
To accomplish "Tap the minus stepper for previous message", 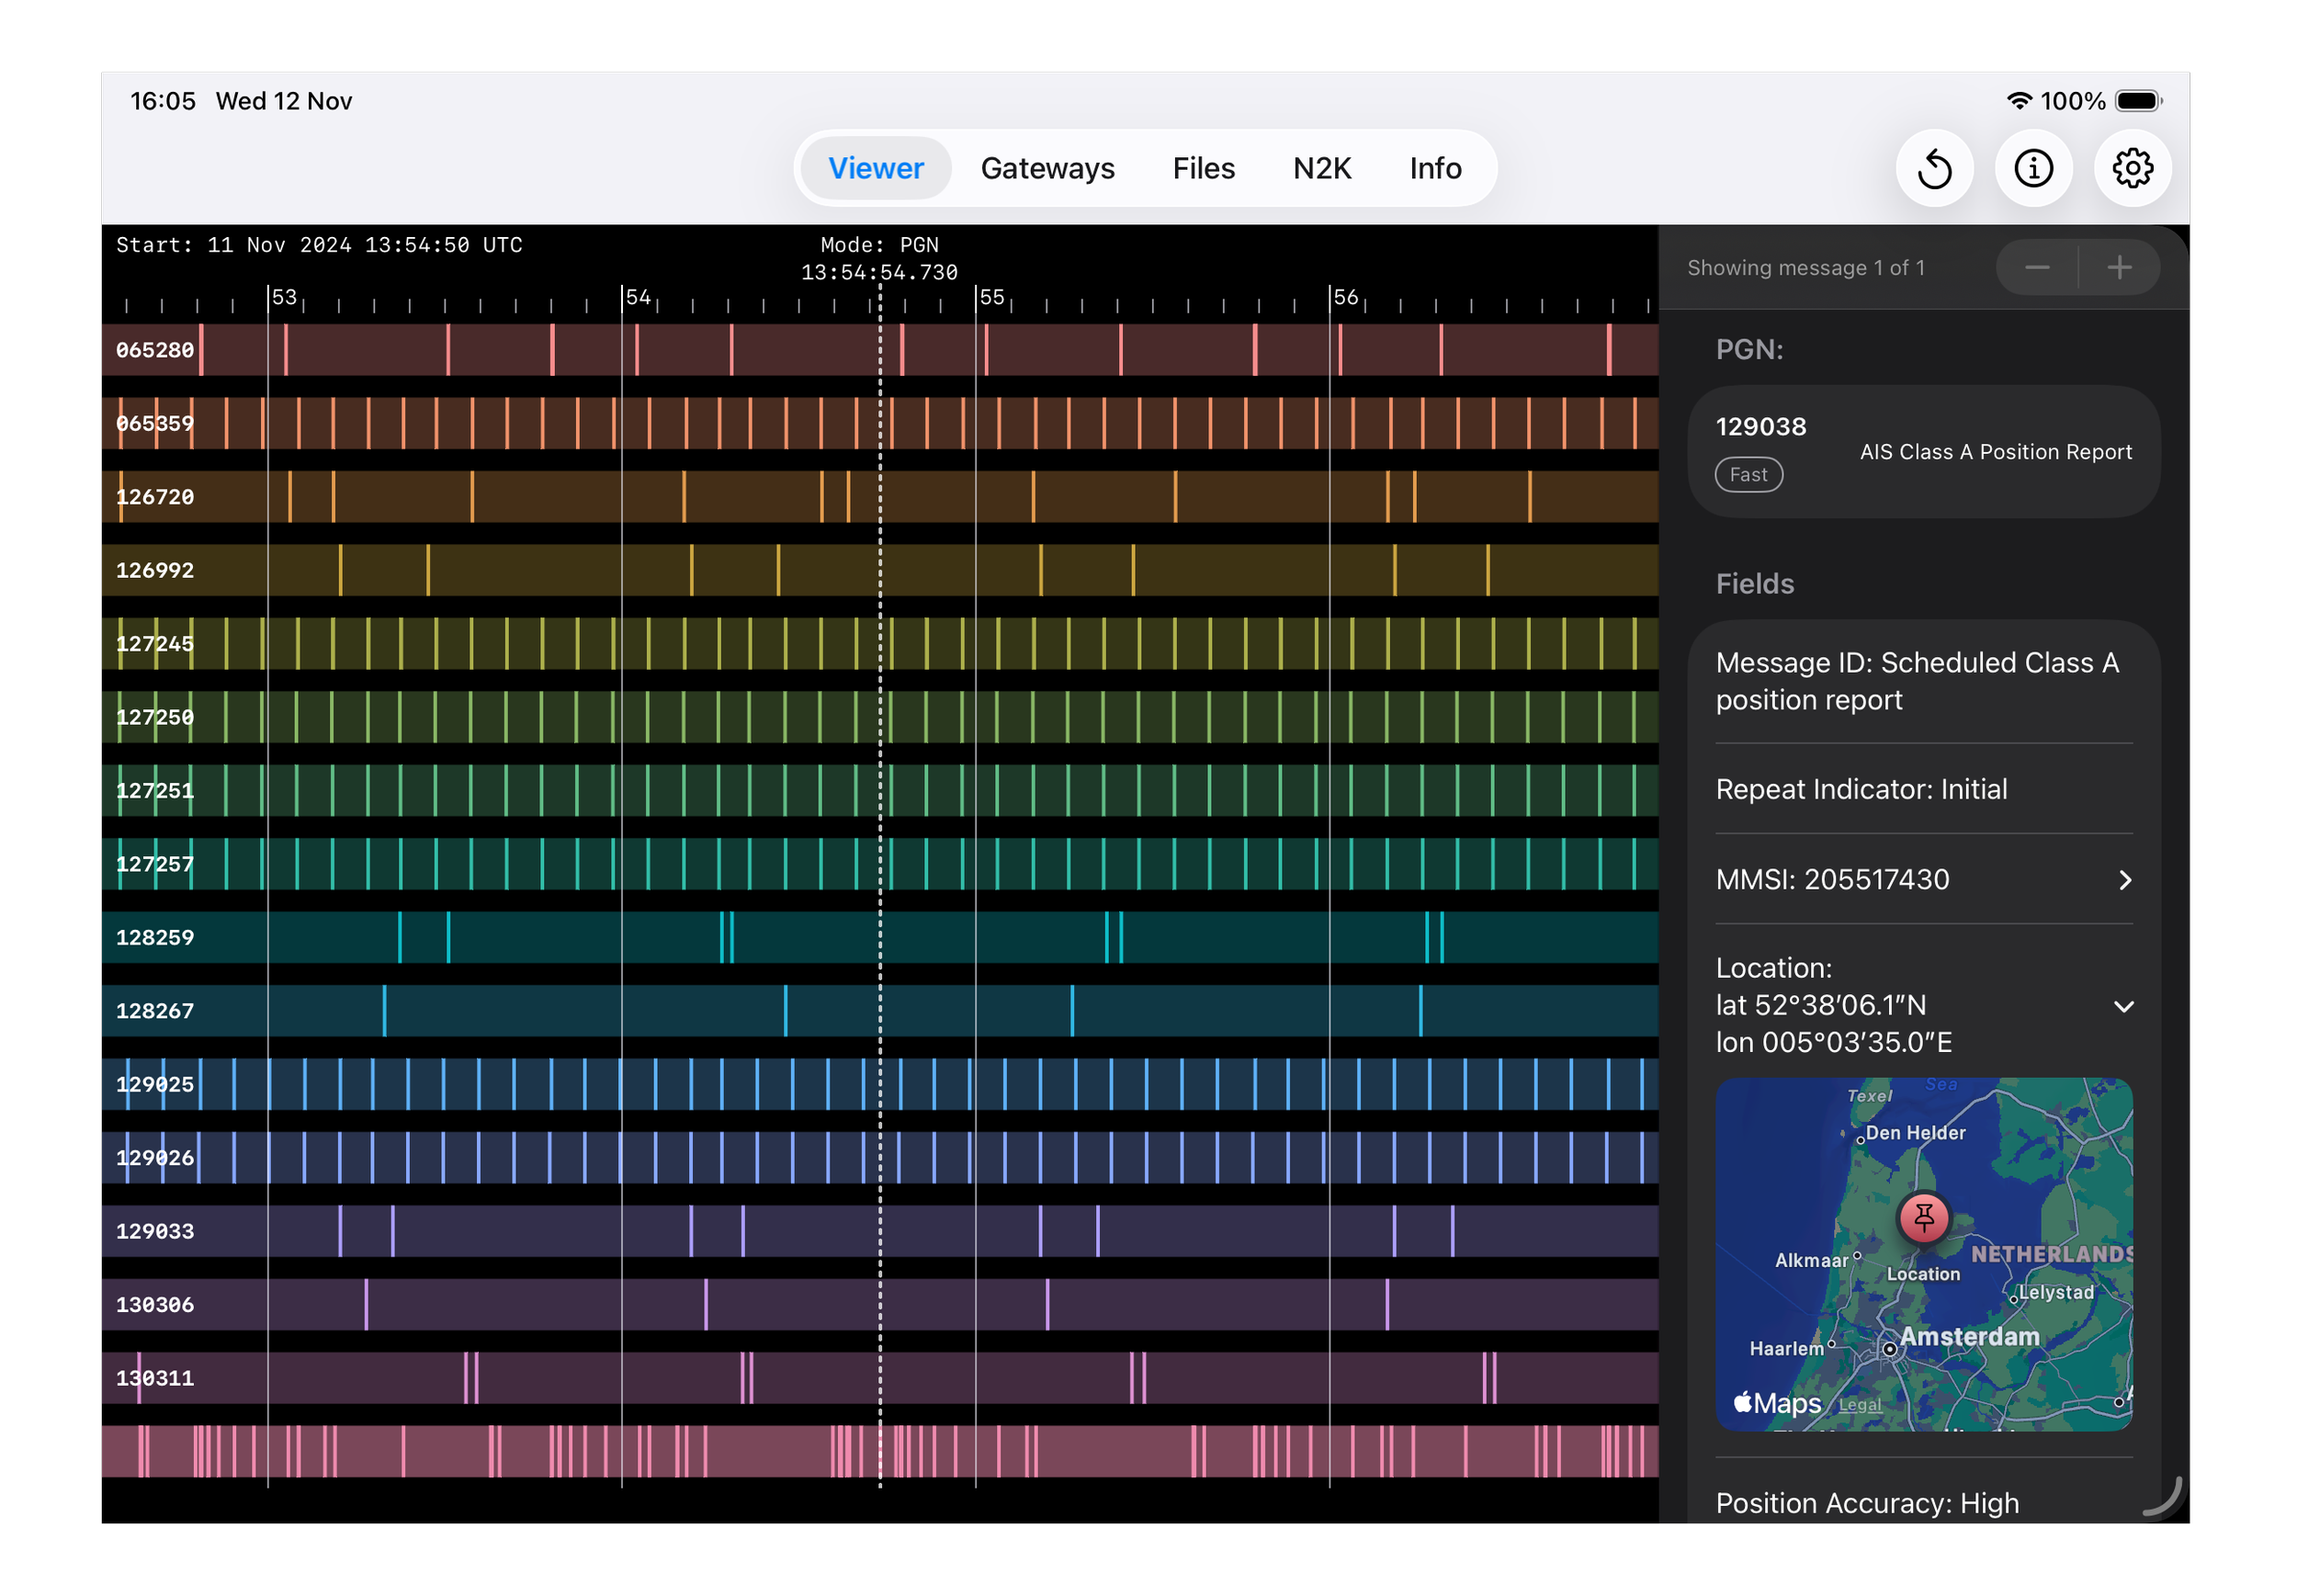I will (2037, 267).
